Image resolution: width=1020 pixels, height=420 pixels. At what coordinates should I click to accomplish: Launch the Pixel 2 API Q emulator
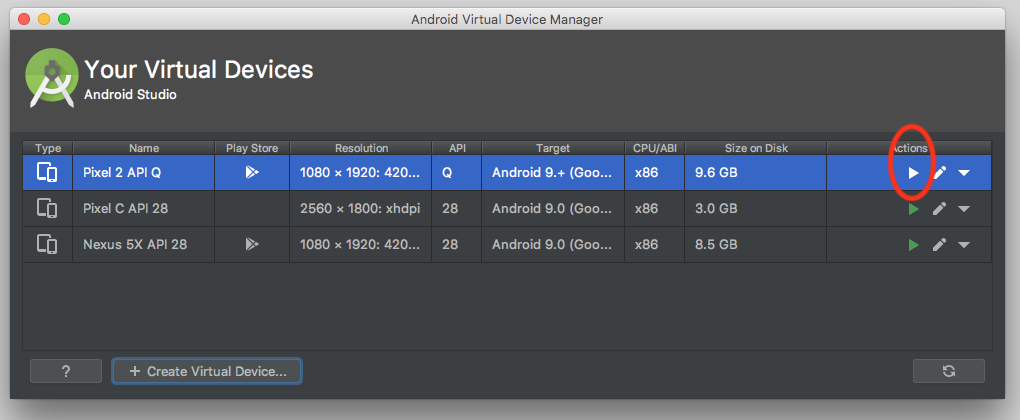tap(913, 173)
